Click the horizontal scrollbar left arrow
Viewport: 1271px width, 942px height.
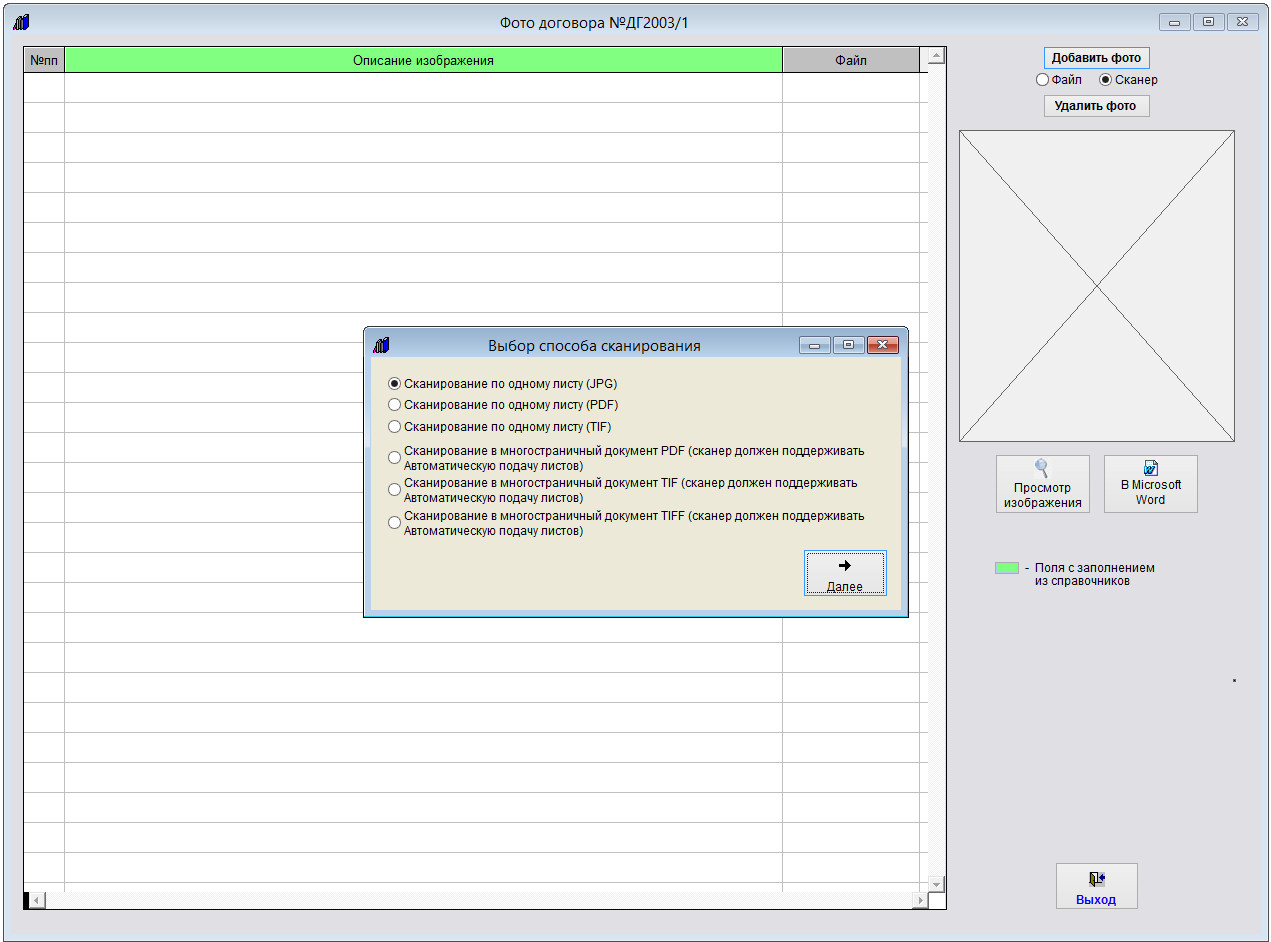pos(36,901)
